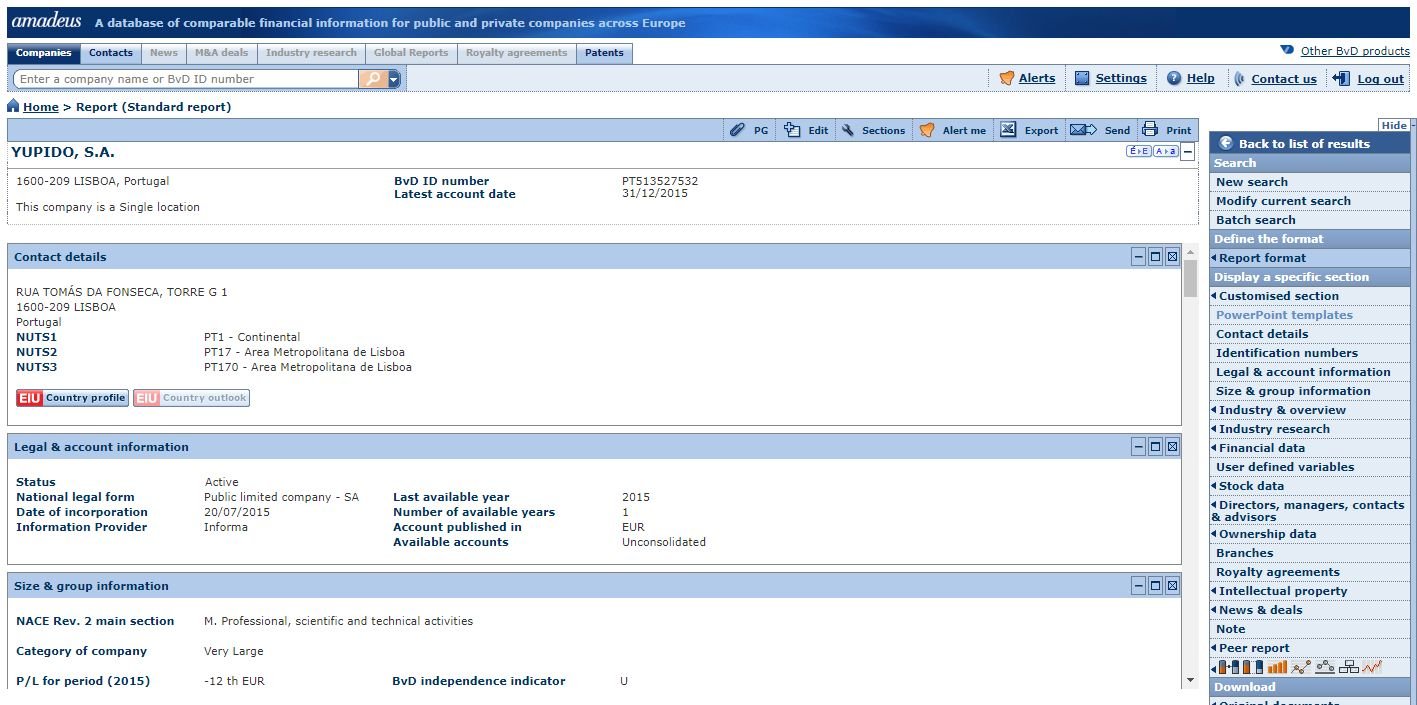This screenshot has width=1417, height=705.
Task: Open Batch search in sidebar
Action: click(1255, 220)
